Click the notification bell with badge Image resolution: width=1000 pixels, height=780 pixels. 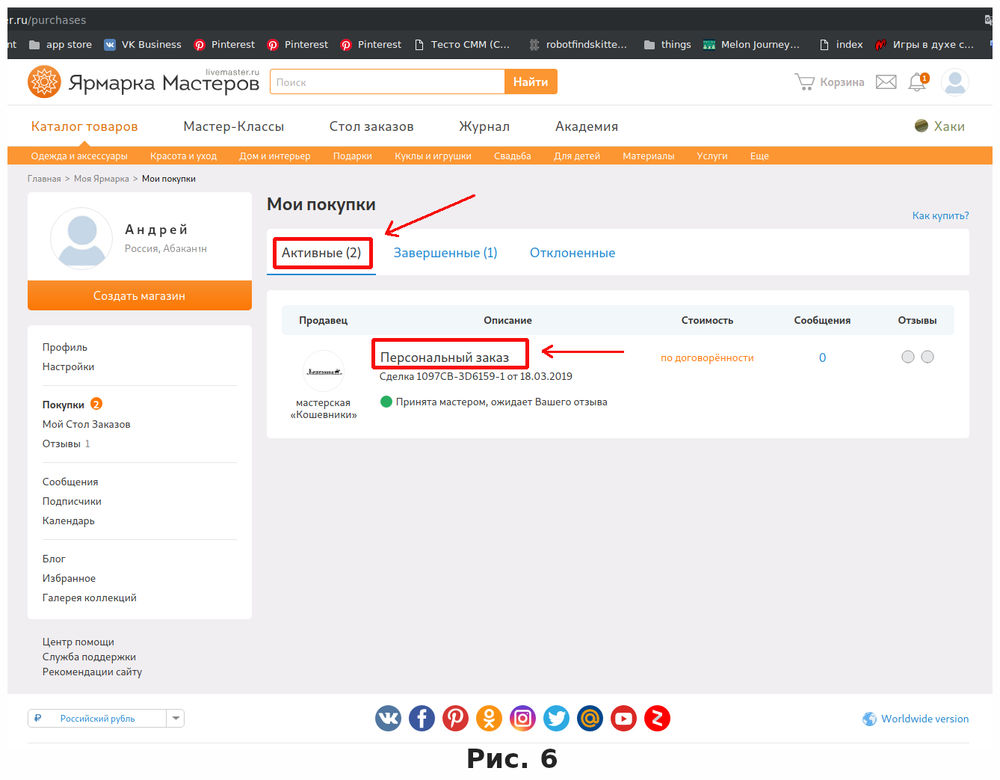point(917,82)
